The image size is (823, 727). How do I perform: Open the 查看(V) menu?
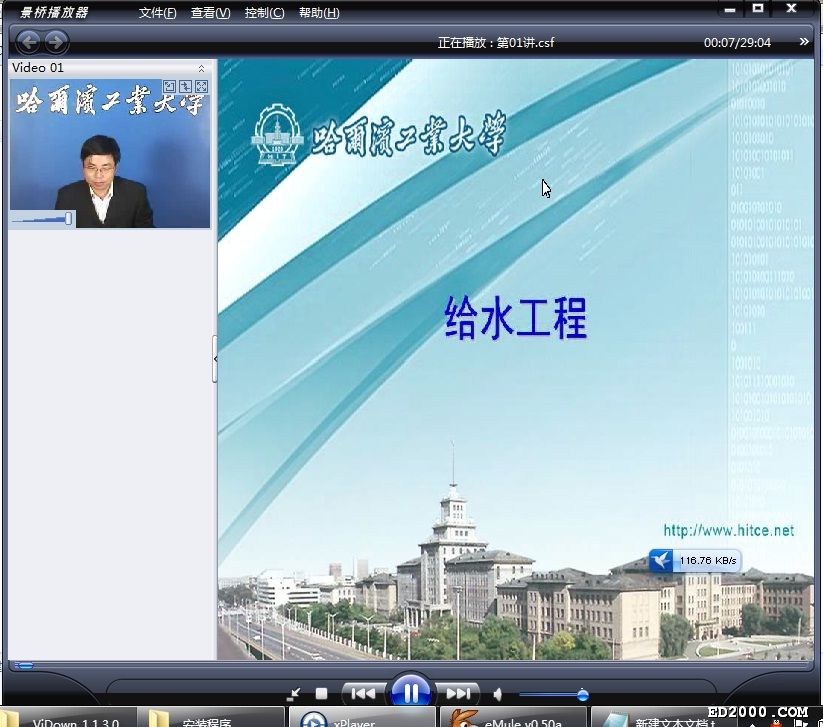tap(210, 13)
